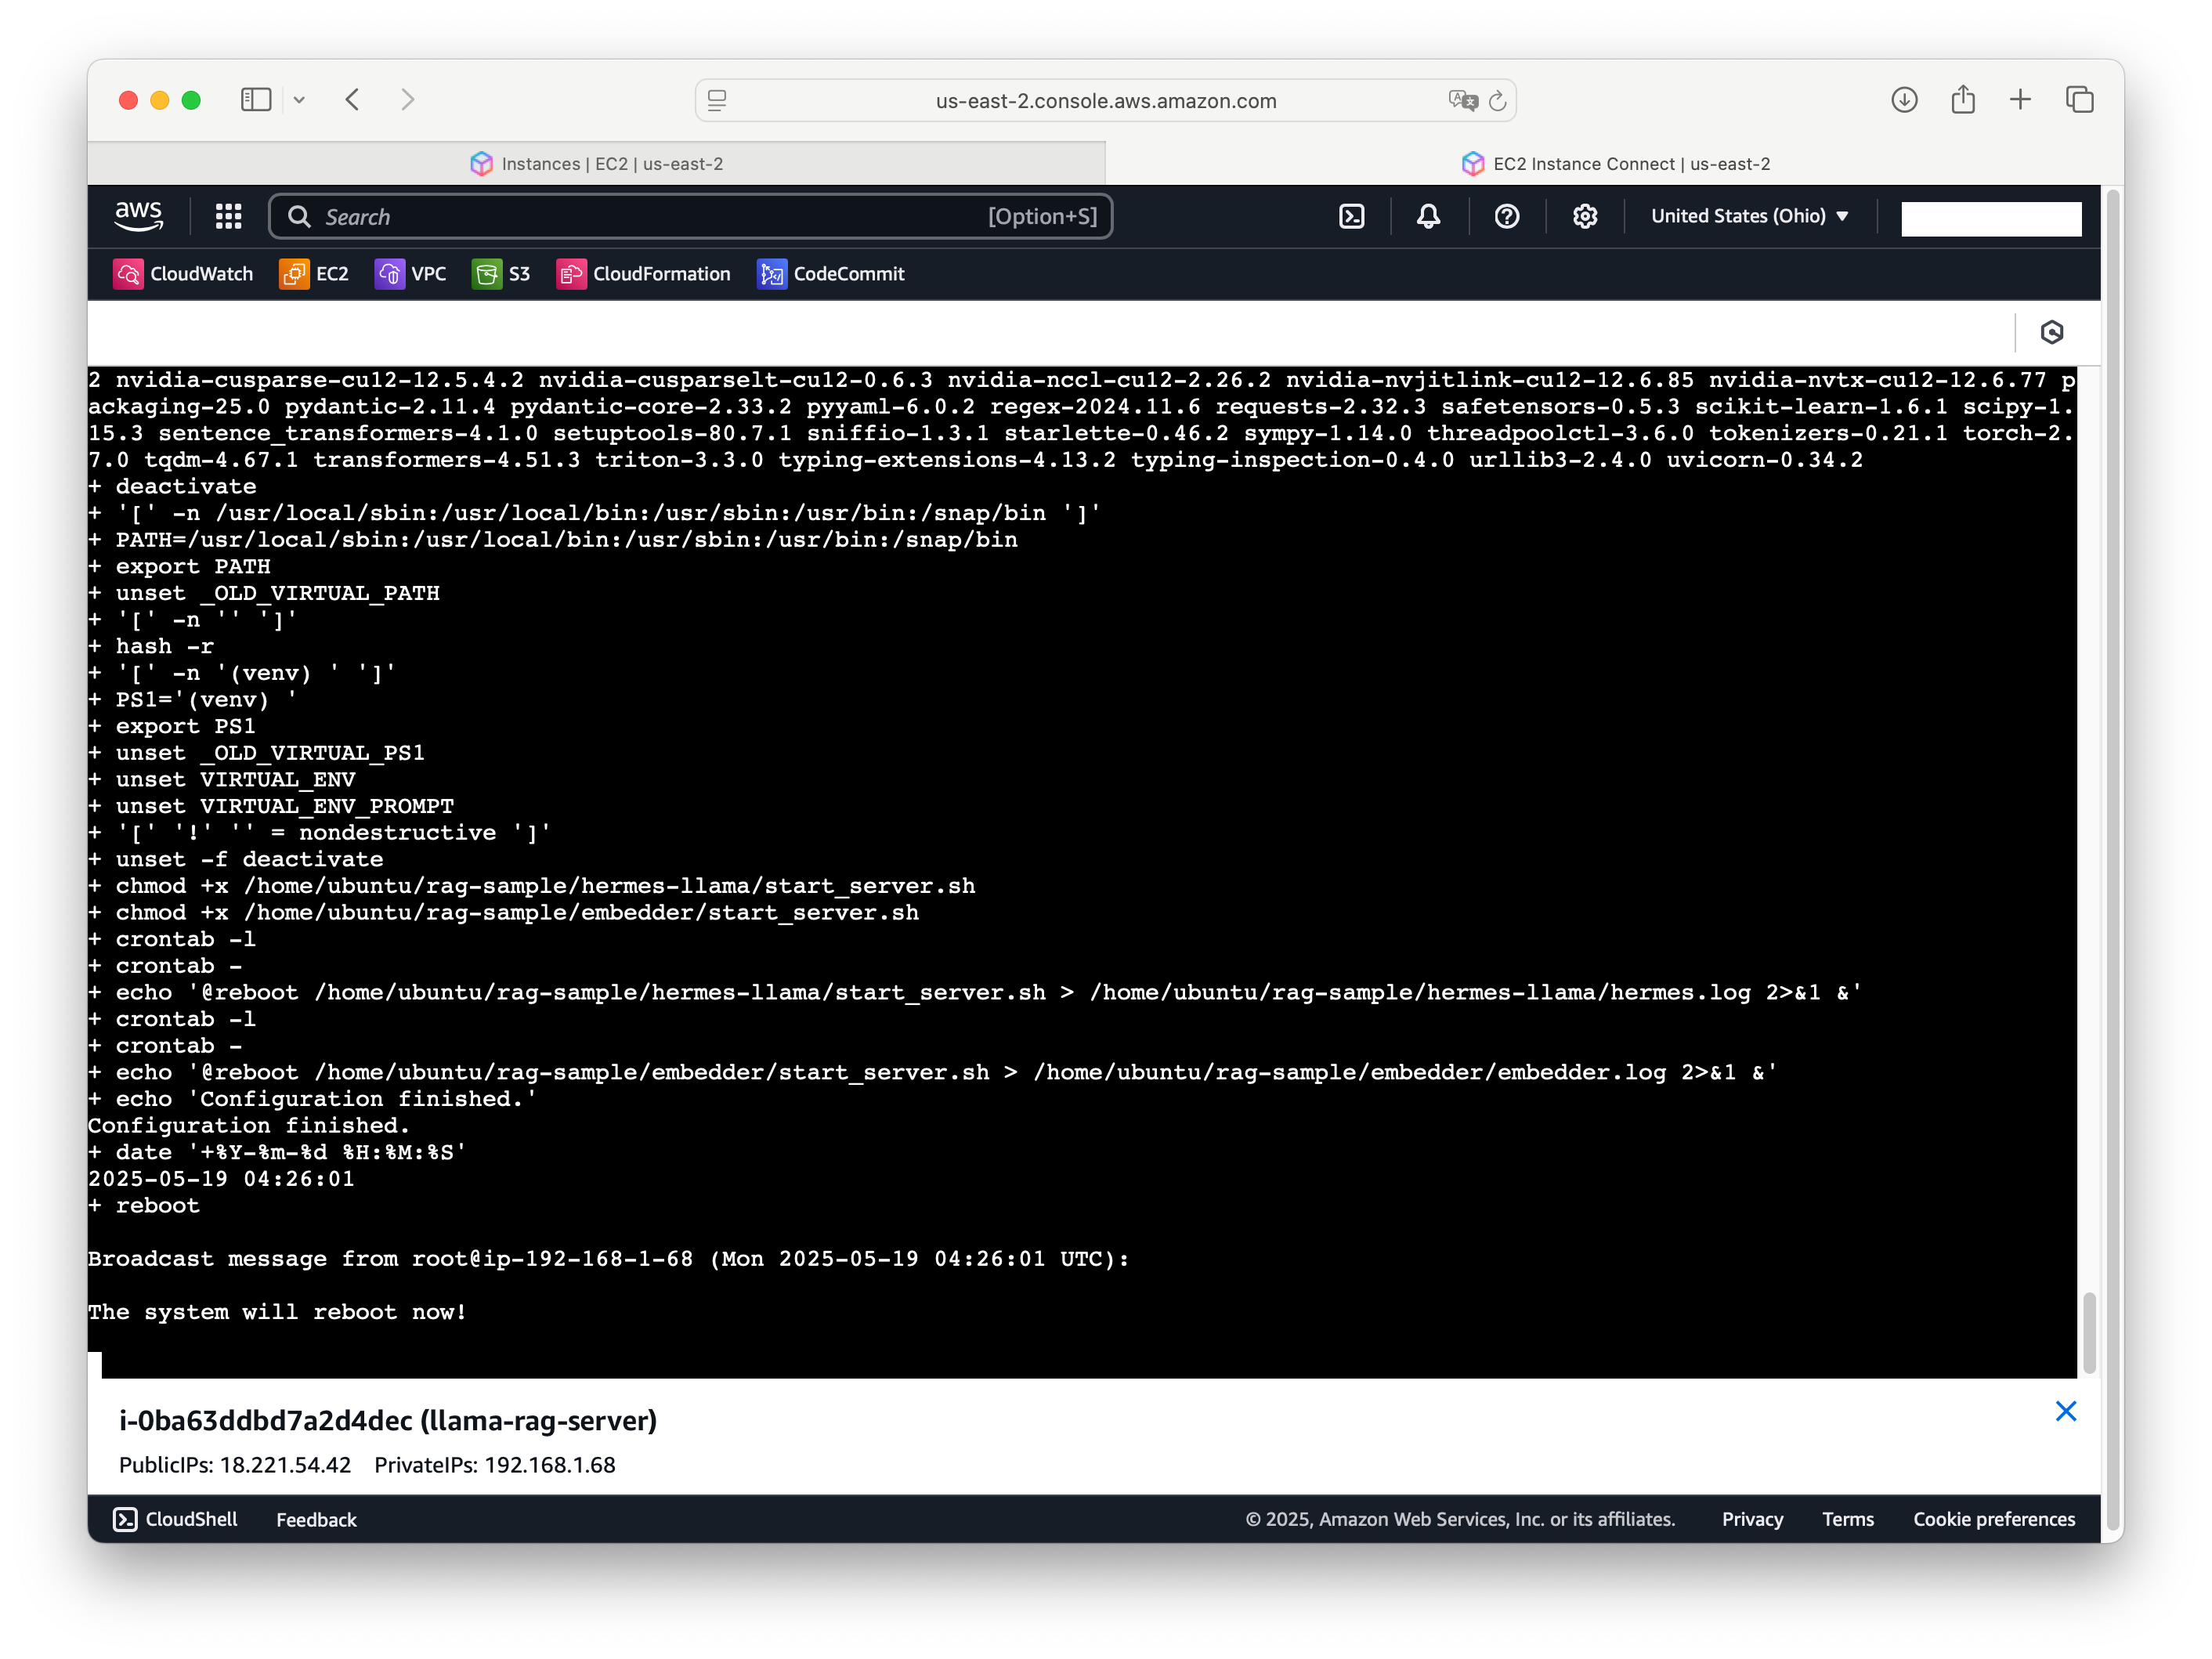Switch to the EC2 Instance Connect tab
This screenshot has height=1659, width=2212.
(1615, 163)
